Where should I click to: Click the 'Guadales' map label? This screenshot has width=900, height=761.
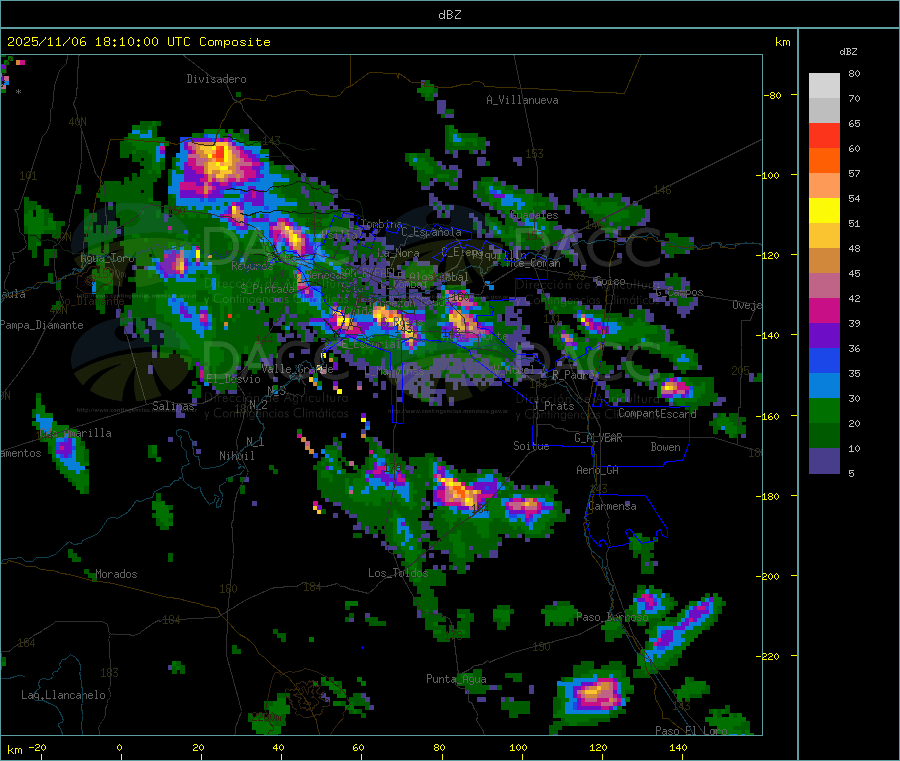click(534, 215)
